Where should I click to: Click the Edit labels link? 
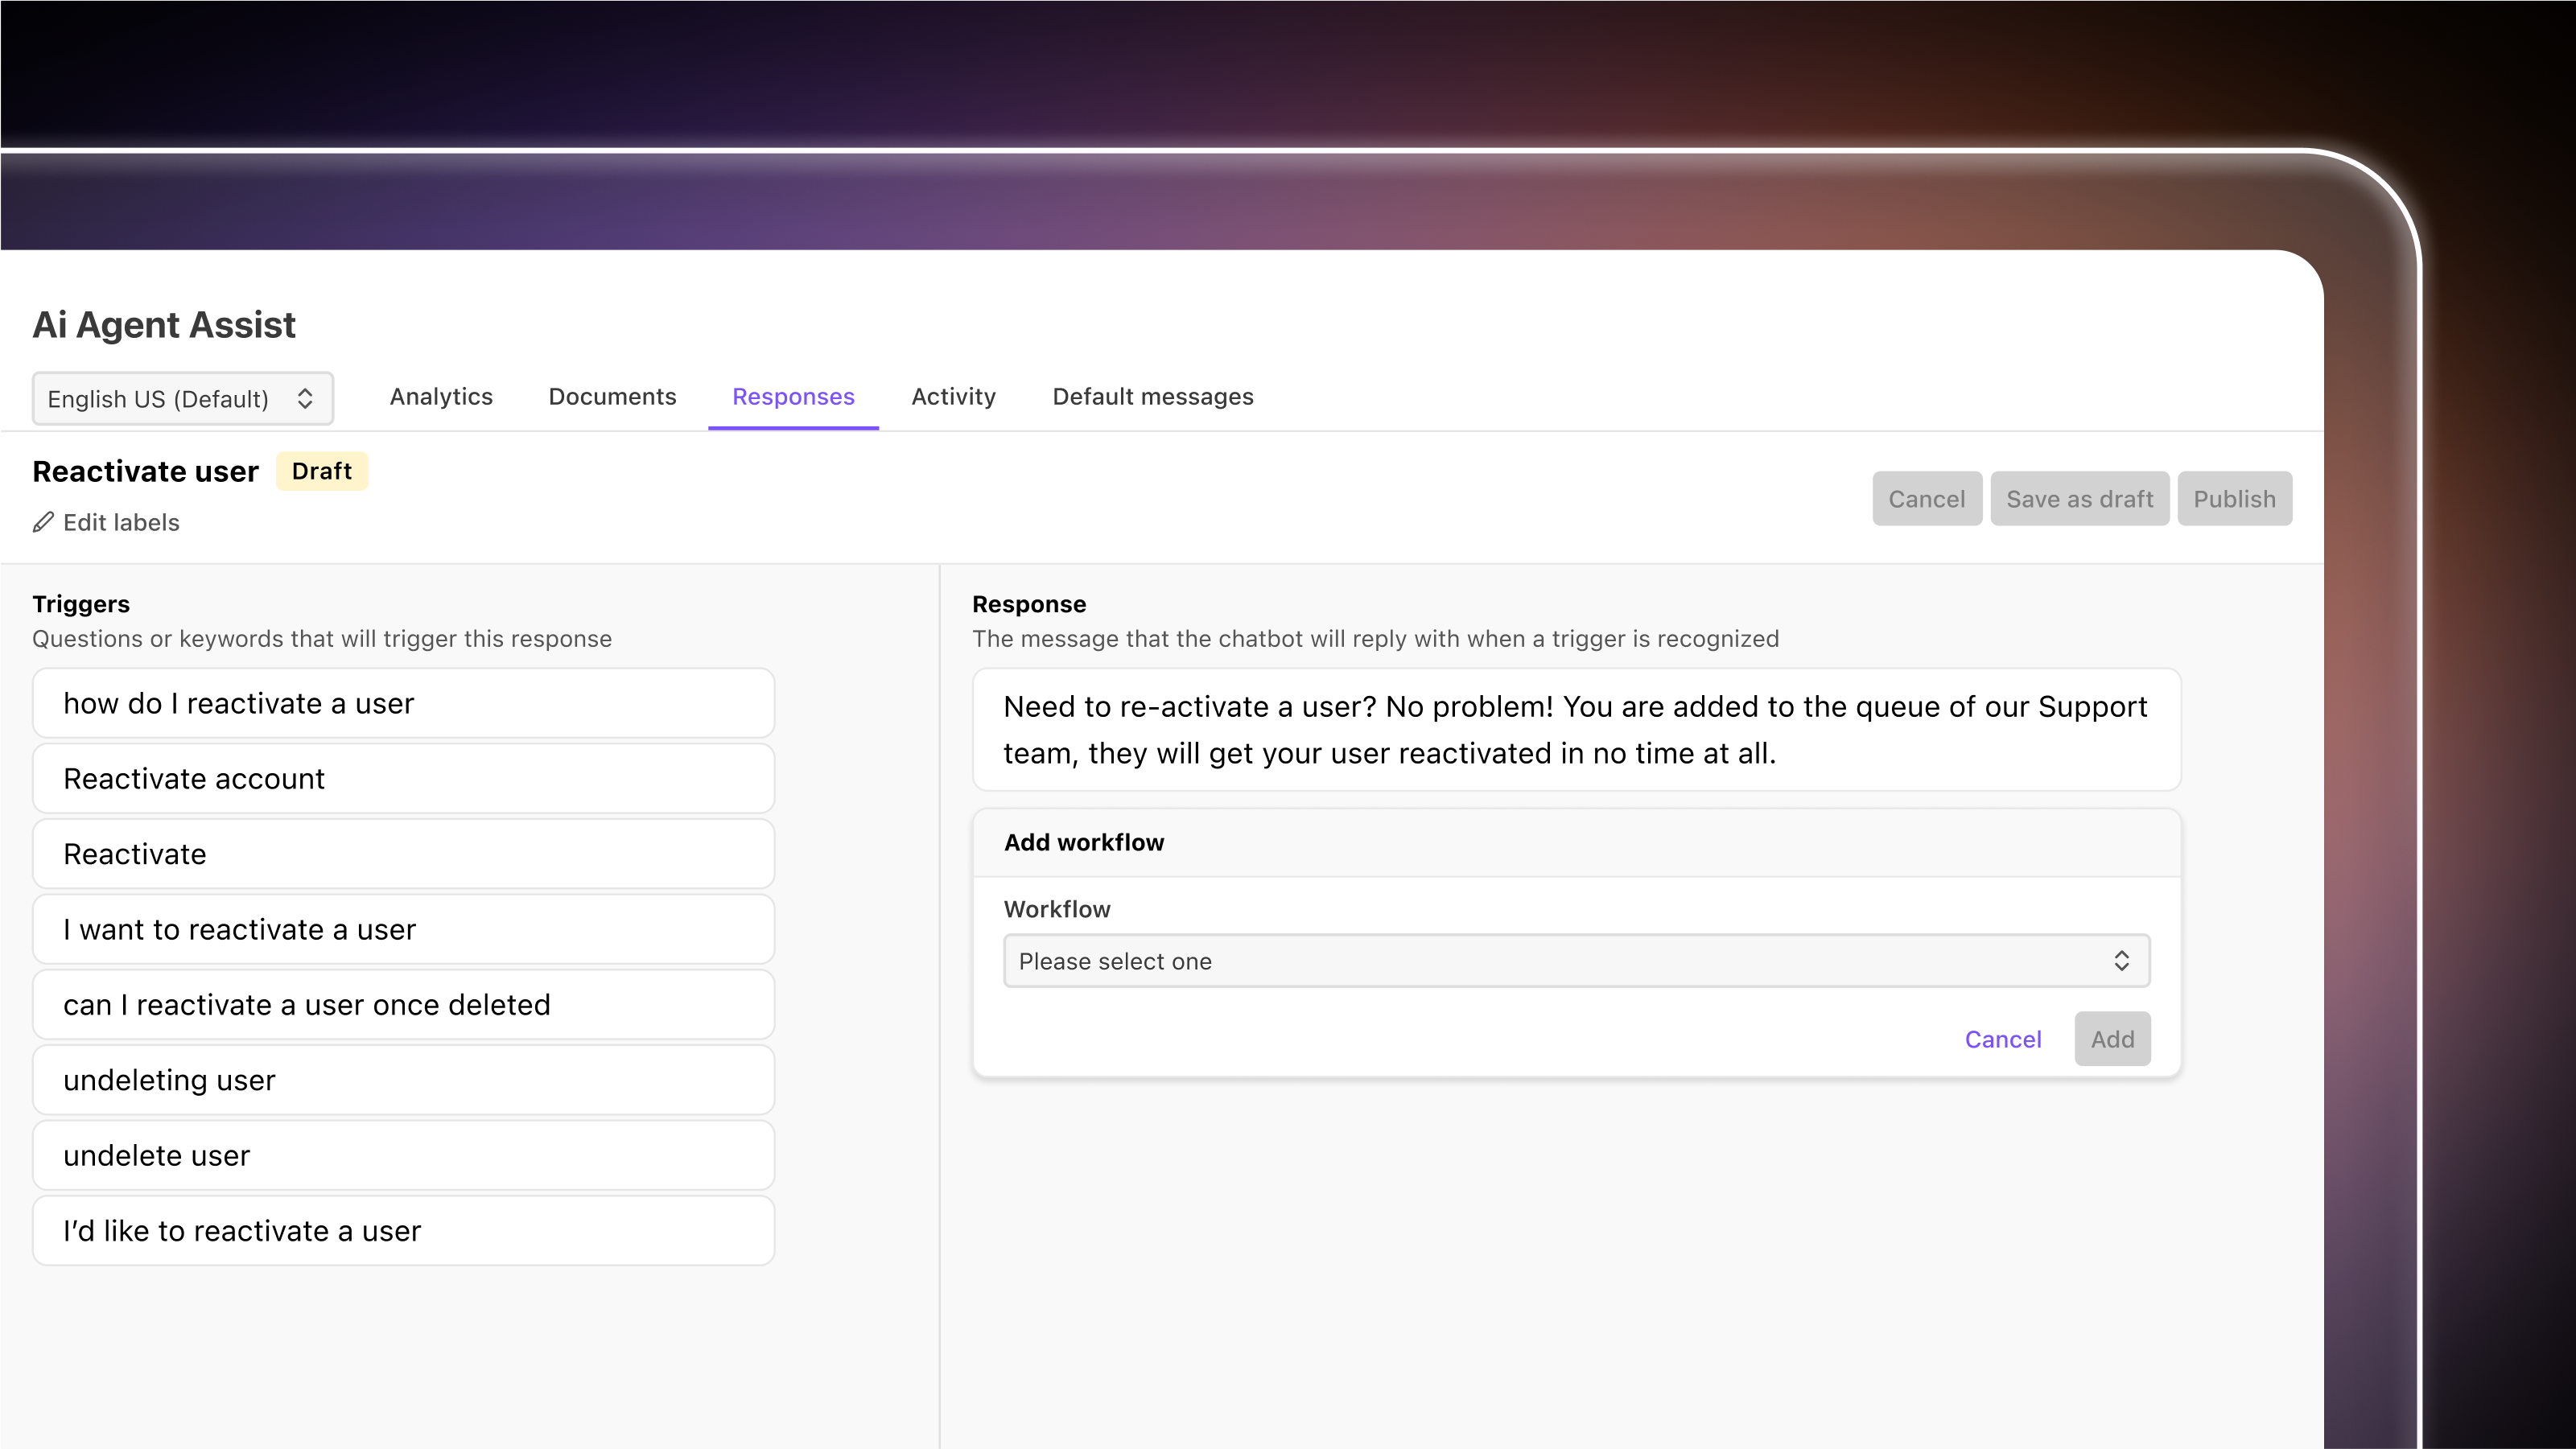click(121, 522)
